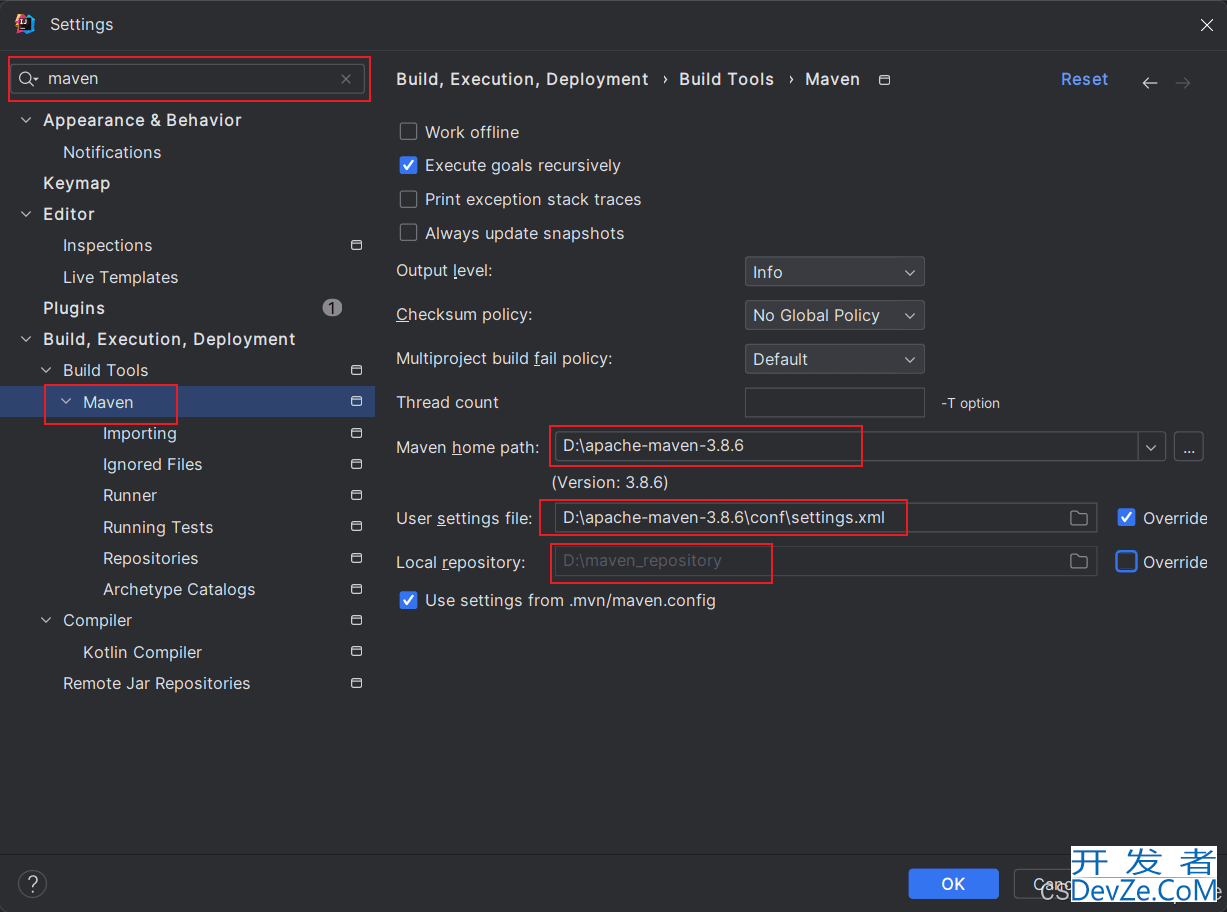Click project icon on the Build Tools row
This screenshot has width=1227, height=912.
pyautogui.click(x=356, y=370)
